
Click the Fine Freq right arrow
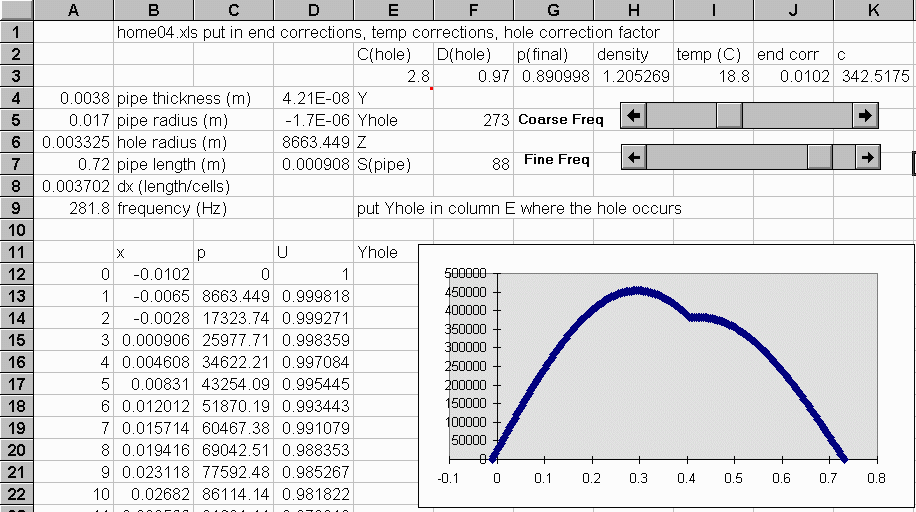pos(867,157)
